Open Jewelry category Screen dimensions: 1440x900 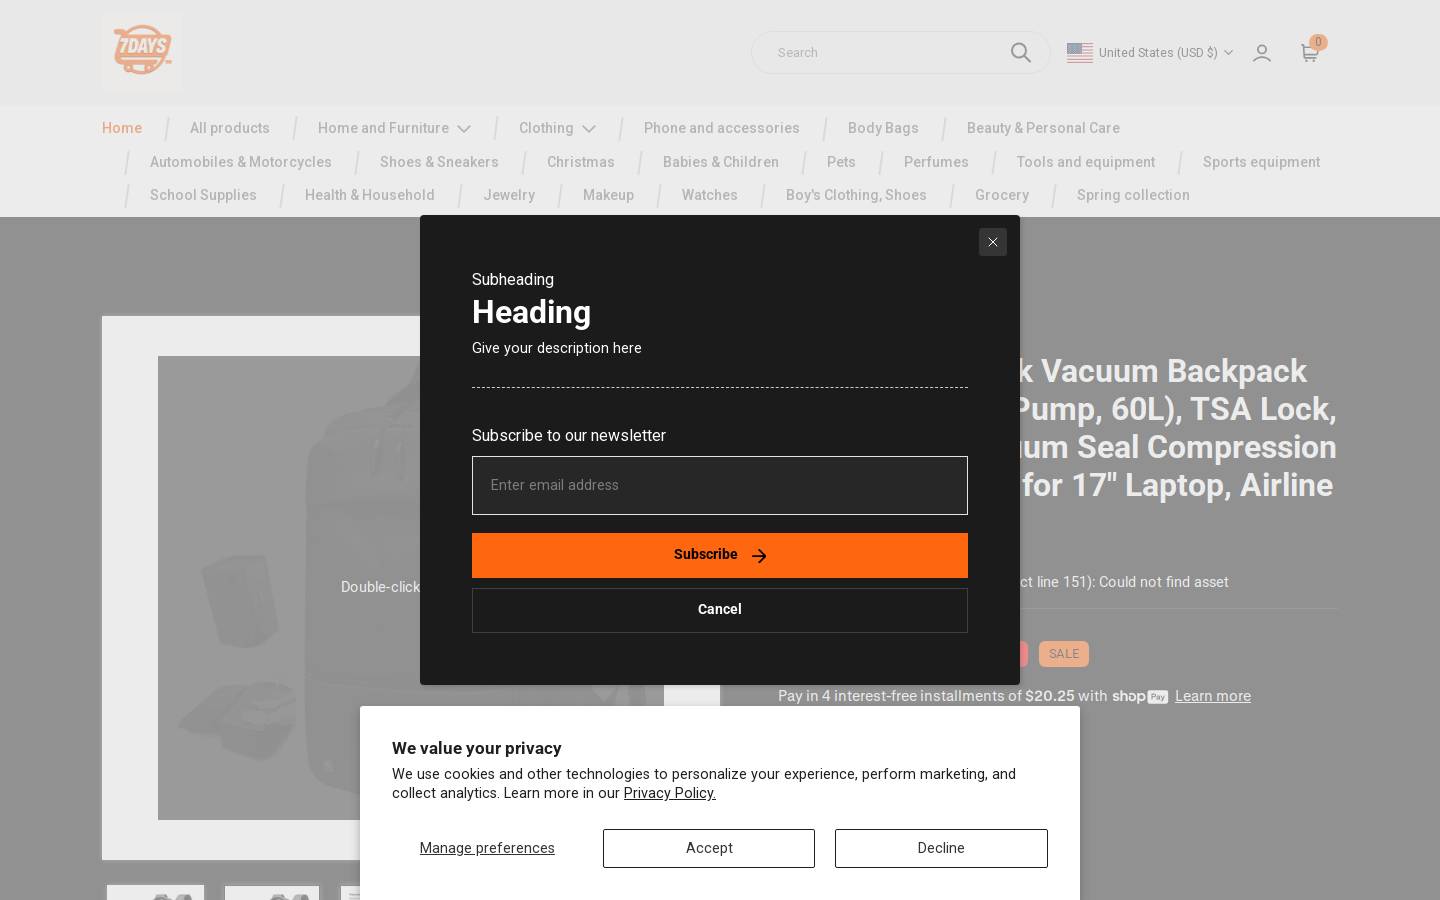pos(509,195)
